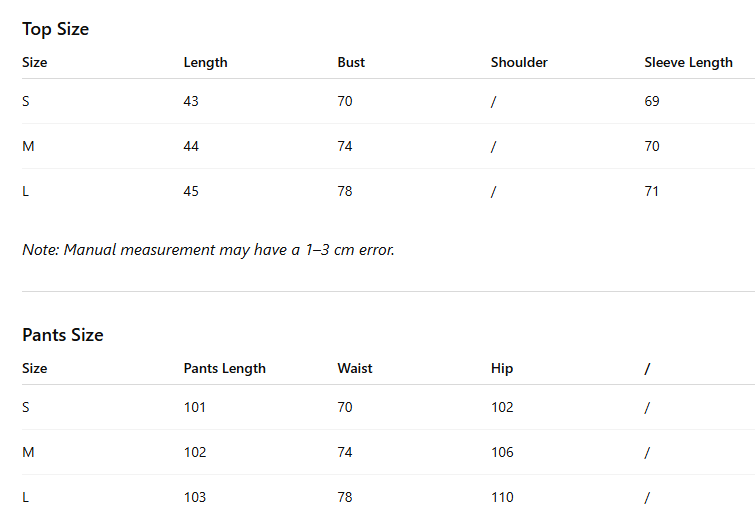Click the Bust column header
Viewport: 755px width, 528px height.
[x=351, y=62]
